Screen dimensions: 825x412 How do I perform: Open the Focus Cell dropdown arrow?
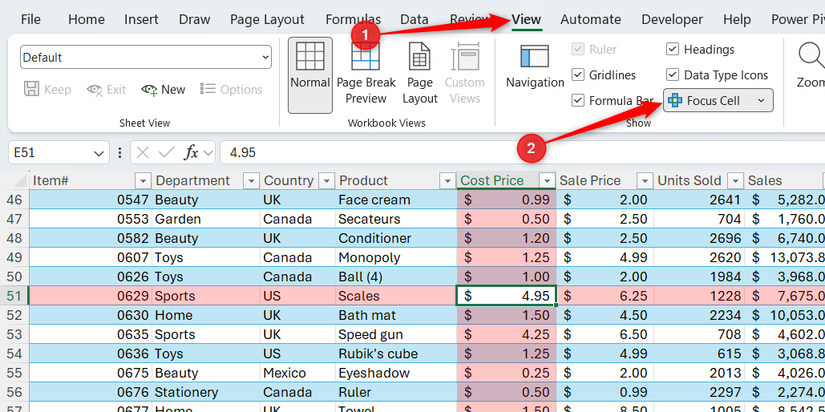pyautogui.click(x=762, y=100)
